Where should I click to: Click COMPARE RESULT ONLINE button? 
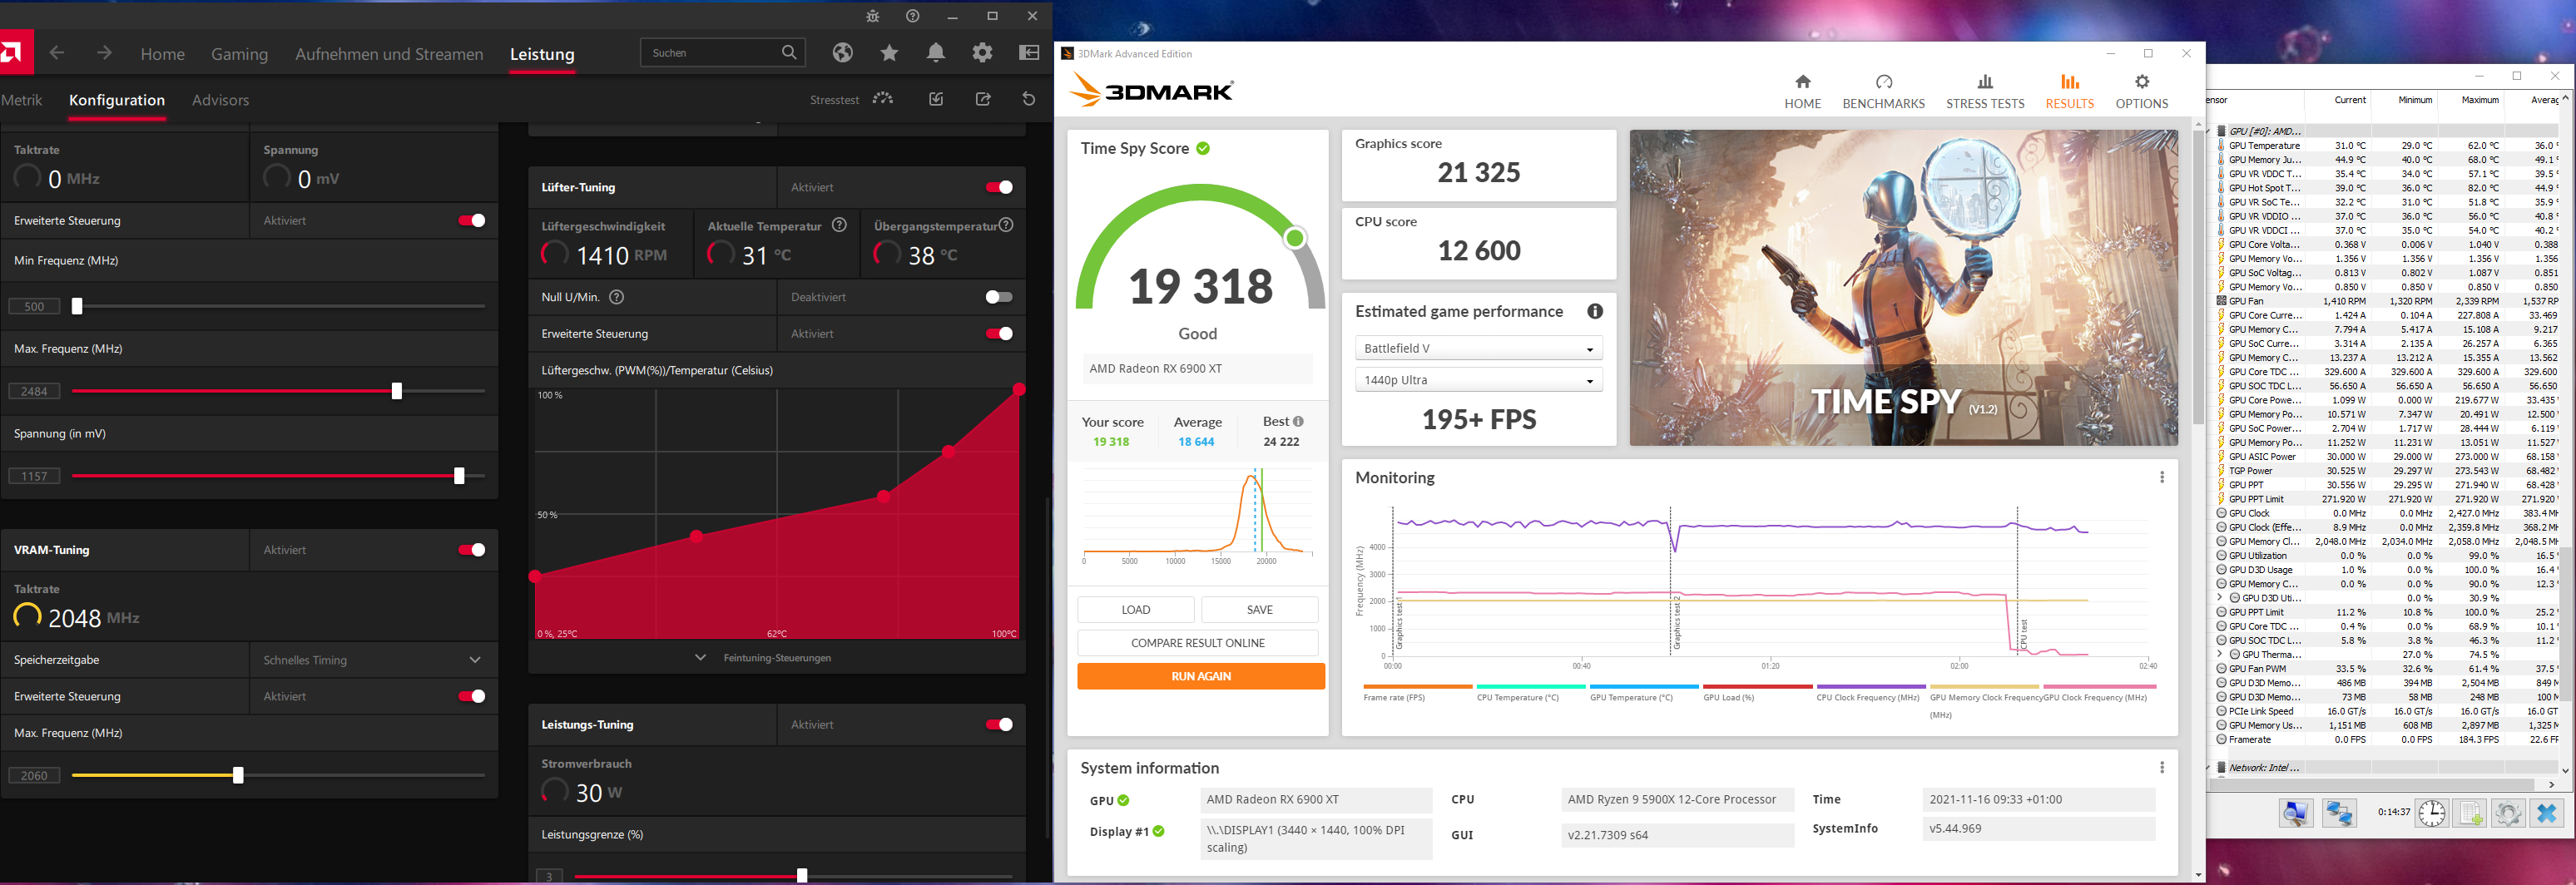click(1198, 643)
